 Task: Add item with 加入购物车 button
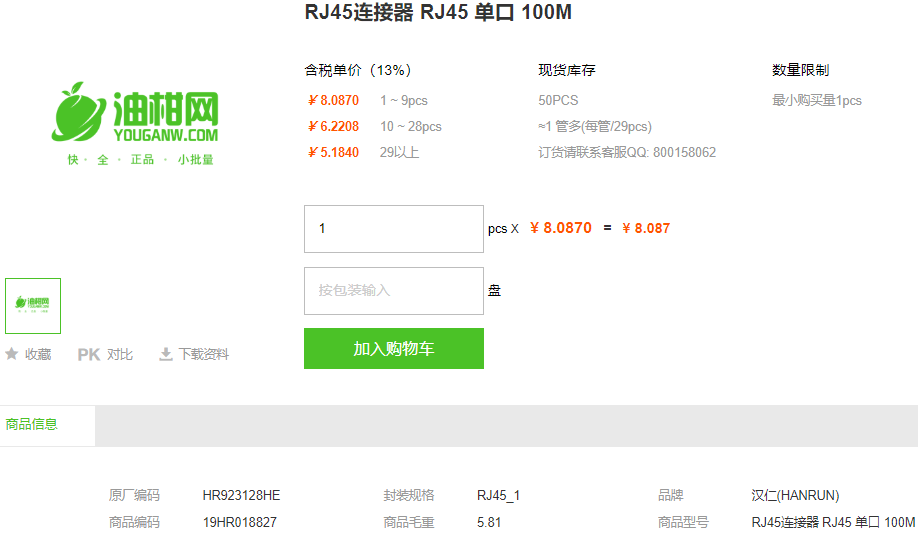(x=393, y=348)
